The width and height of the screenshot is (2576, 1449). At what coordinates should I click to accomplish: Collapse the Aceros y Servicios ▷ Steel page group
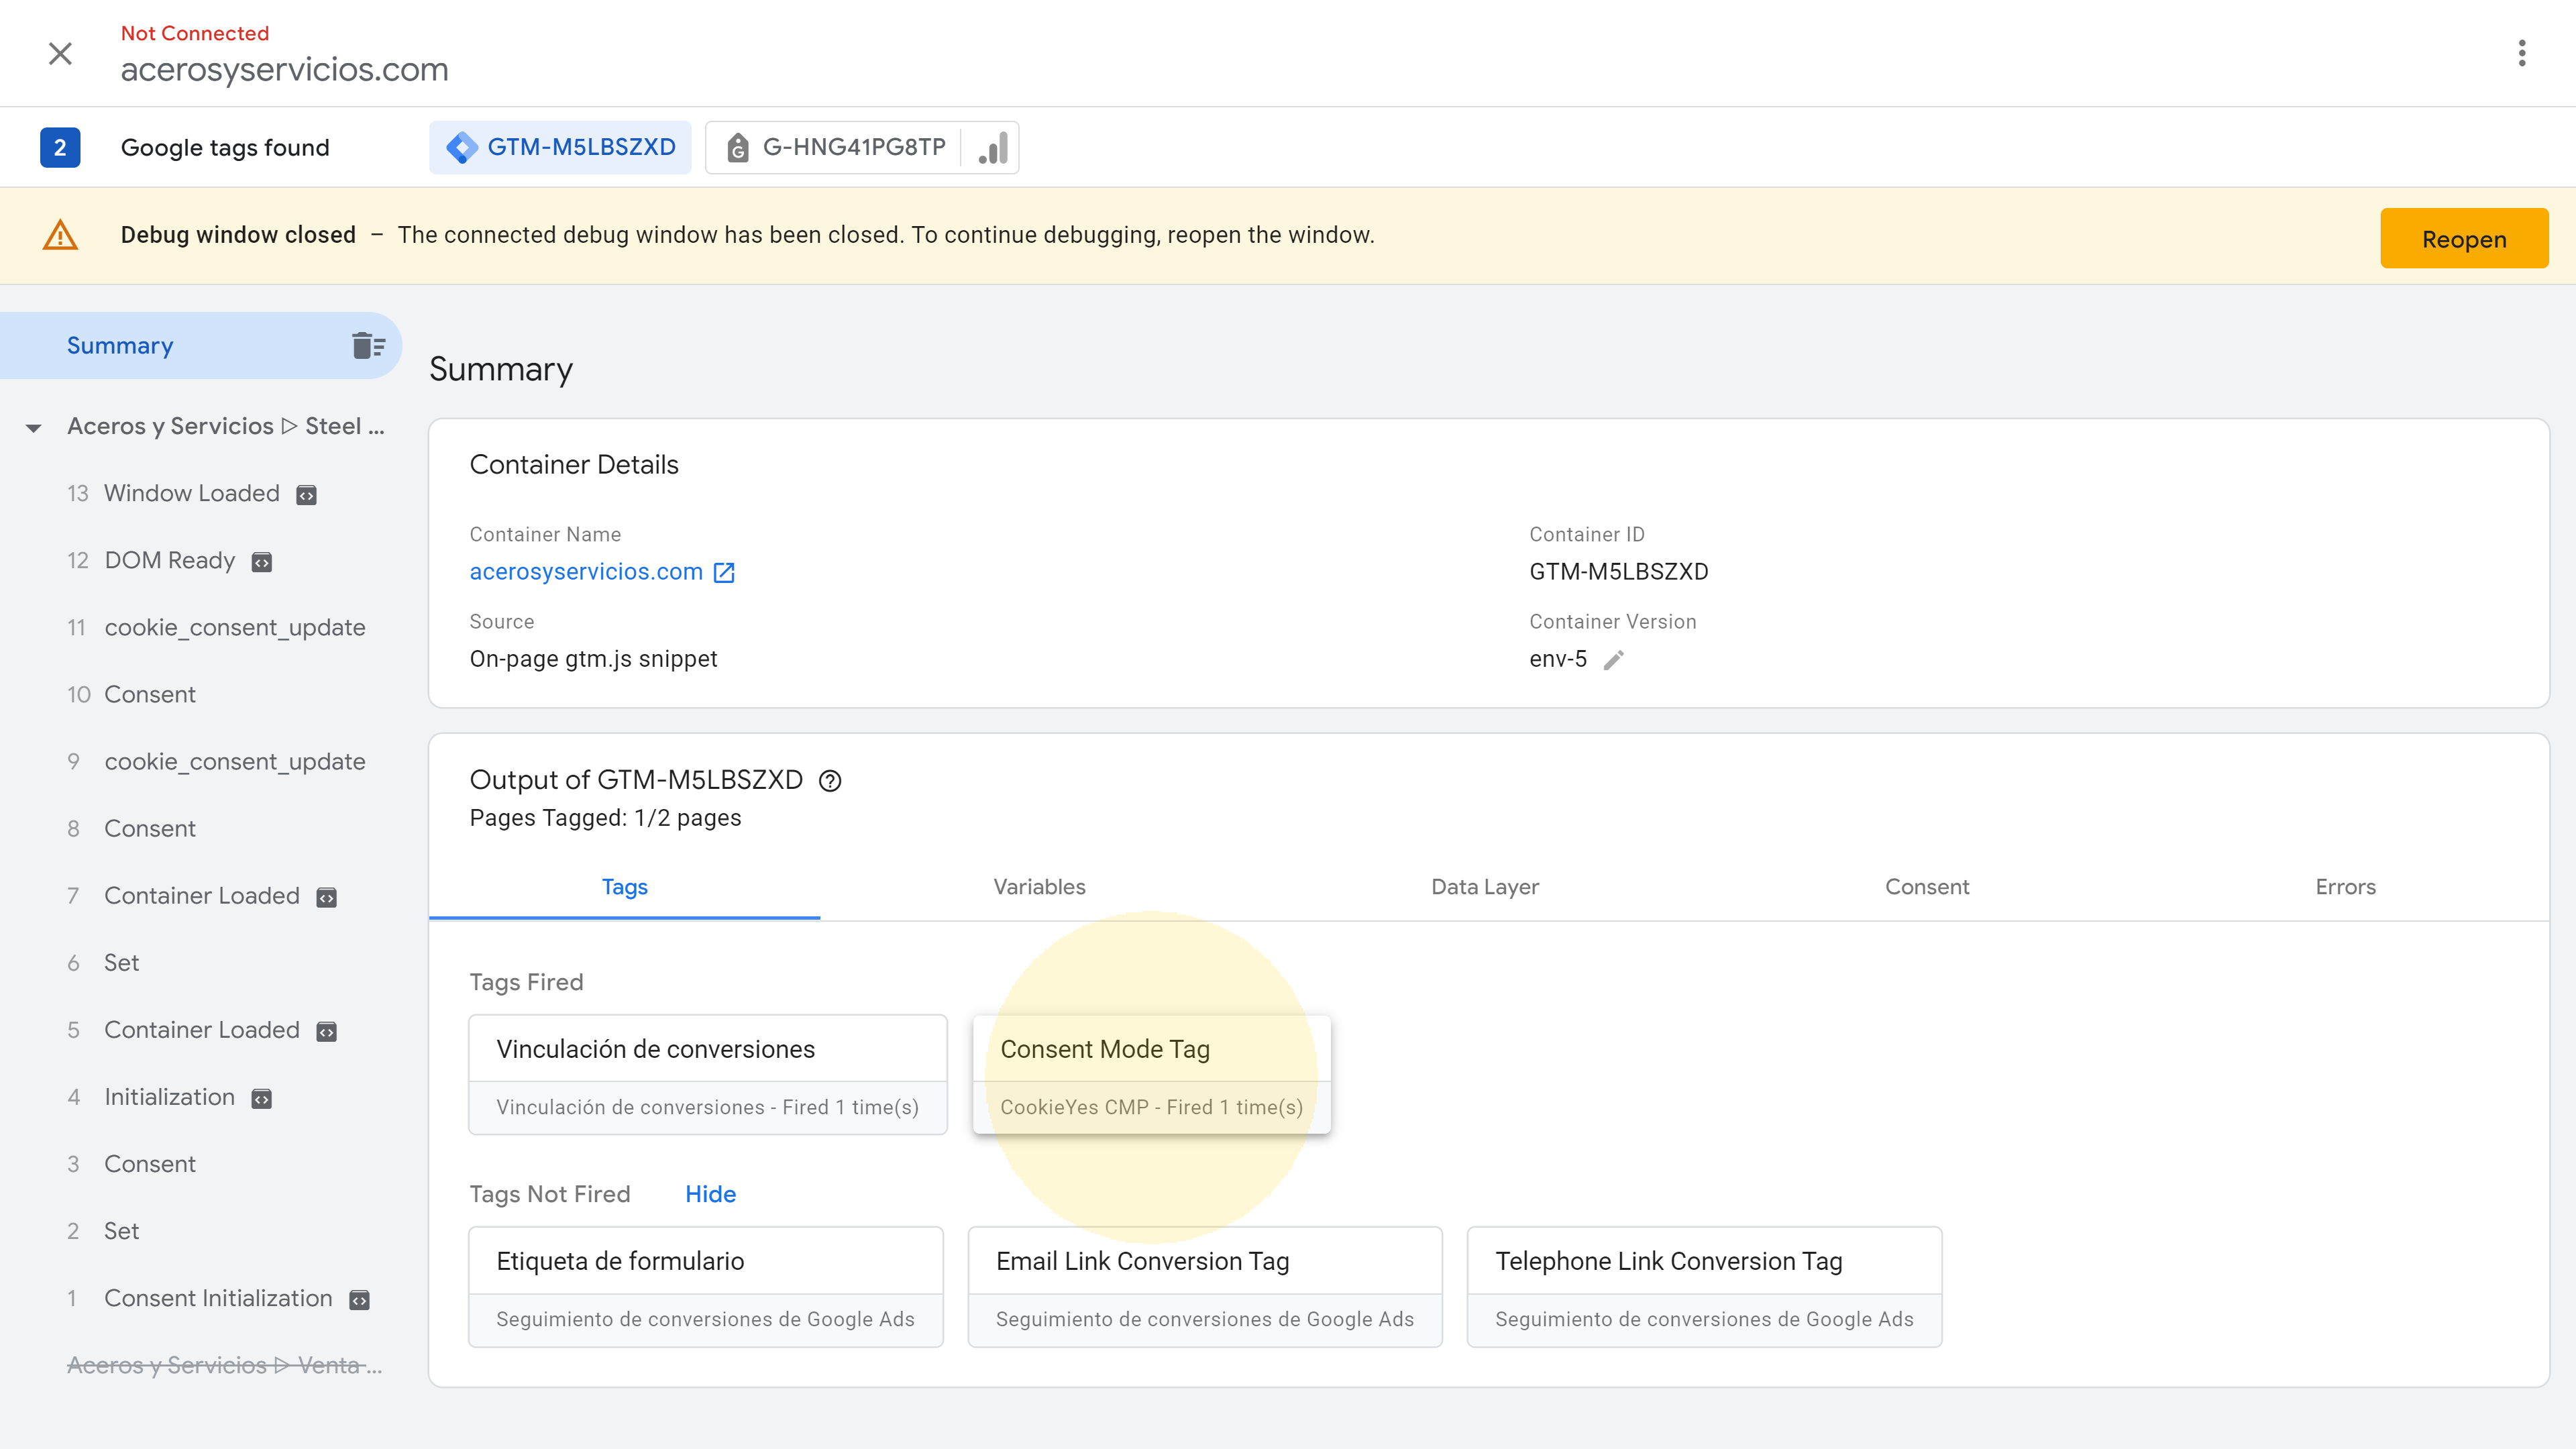[33, 427]
